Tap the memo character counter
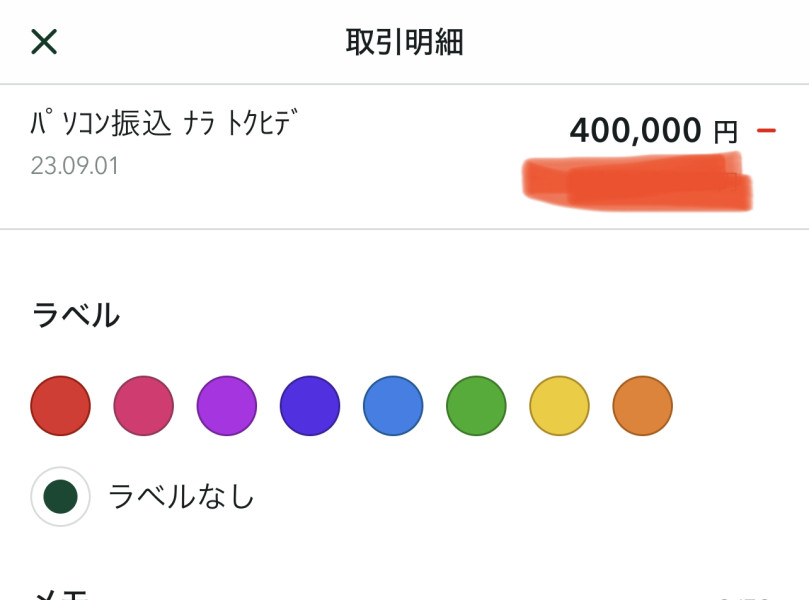 tap(745, 596)
